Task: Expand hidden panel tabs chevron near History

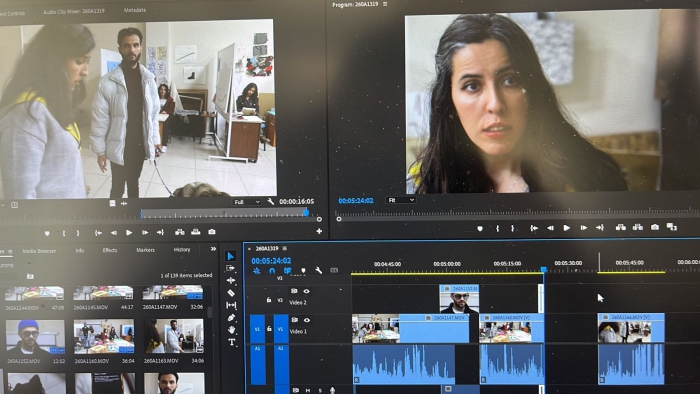Action: click(x=213, y=249)
